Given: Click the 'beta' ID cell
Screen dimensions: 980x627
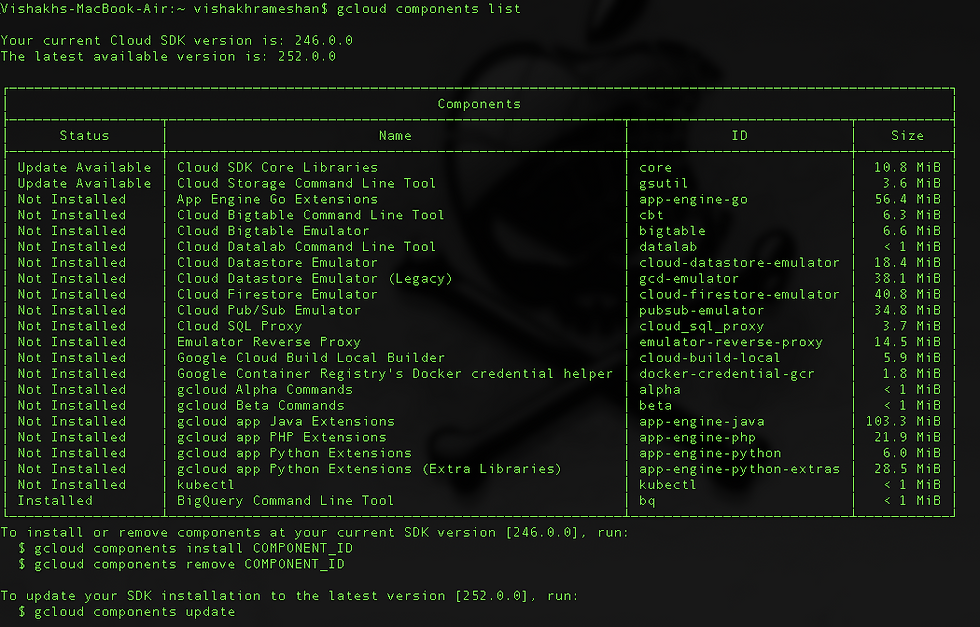Looking at the screenshot, I should (655, 406).
